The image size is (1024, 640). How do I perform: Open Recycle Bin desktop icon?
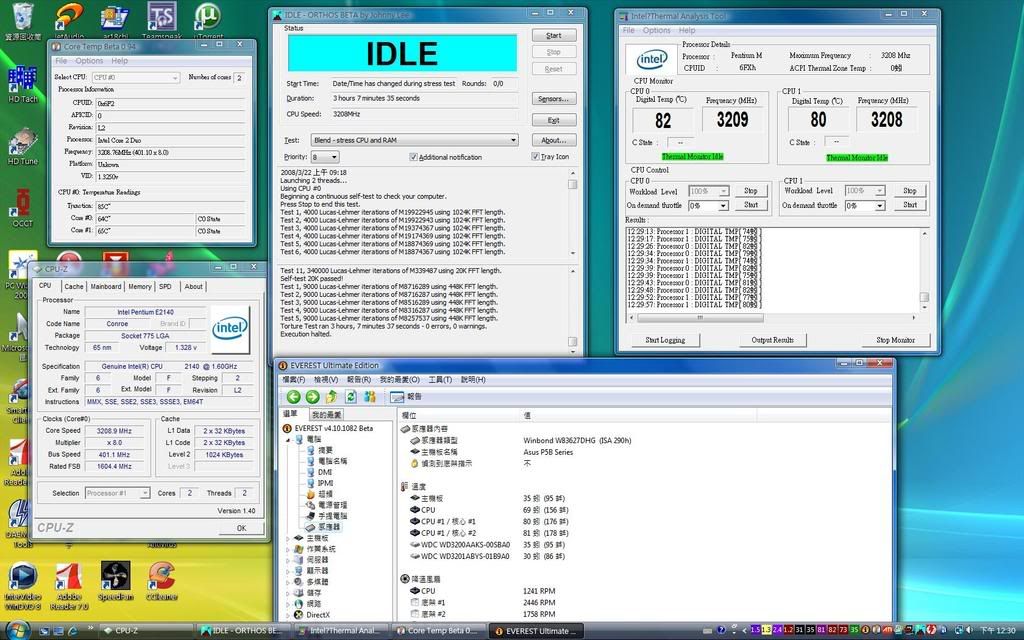point(23,21)
